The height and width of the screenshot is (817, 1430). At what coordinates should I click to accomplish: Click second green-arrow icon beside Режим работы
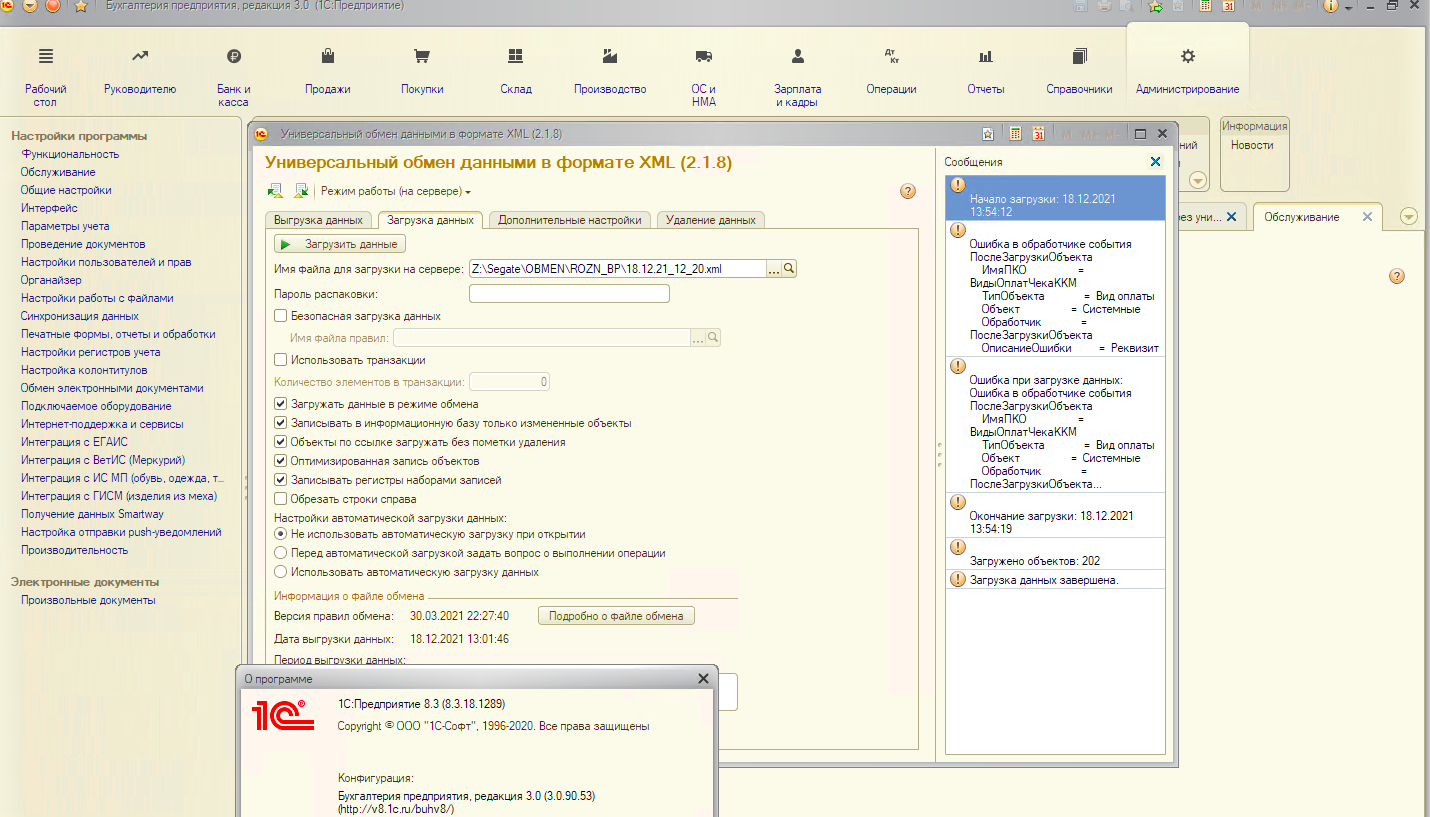pos(300,190)
